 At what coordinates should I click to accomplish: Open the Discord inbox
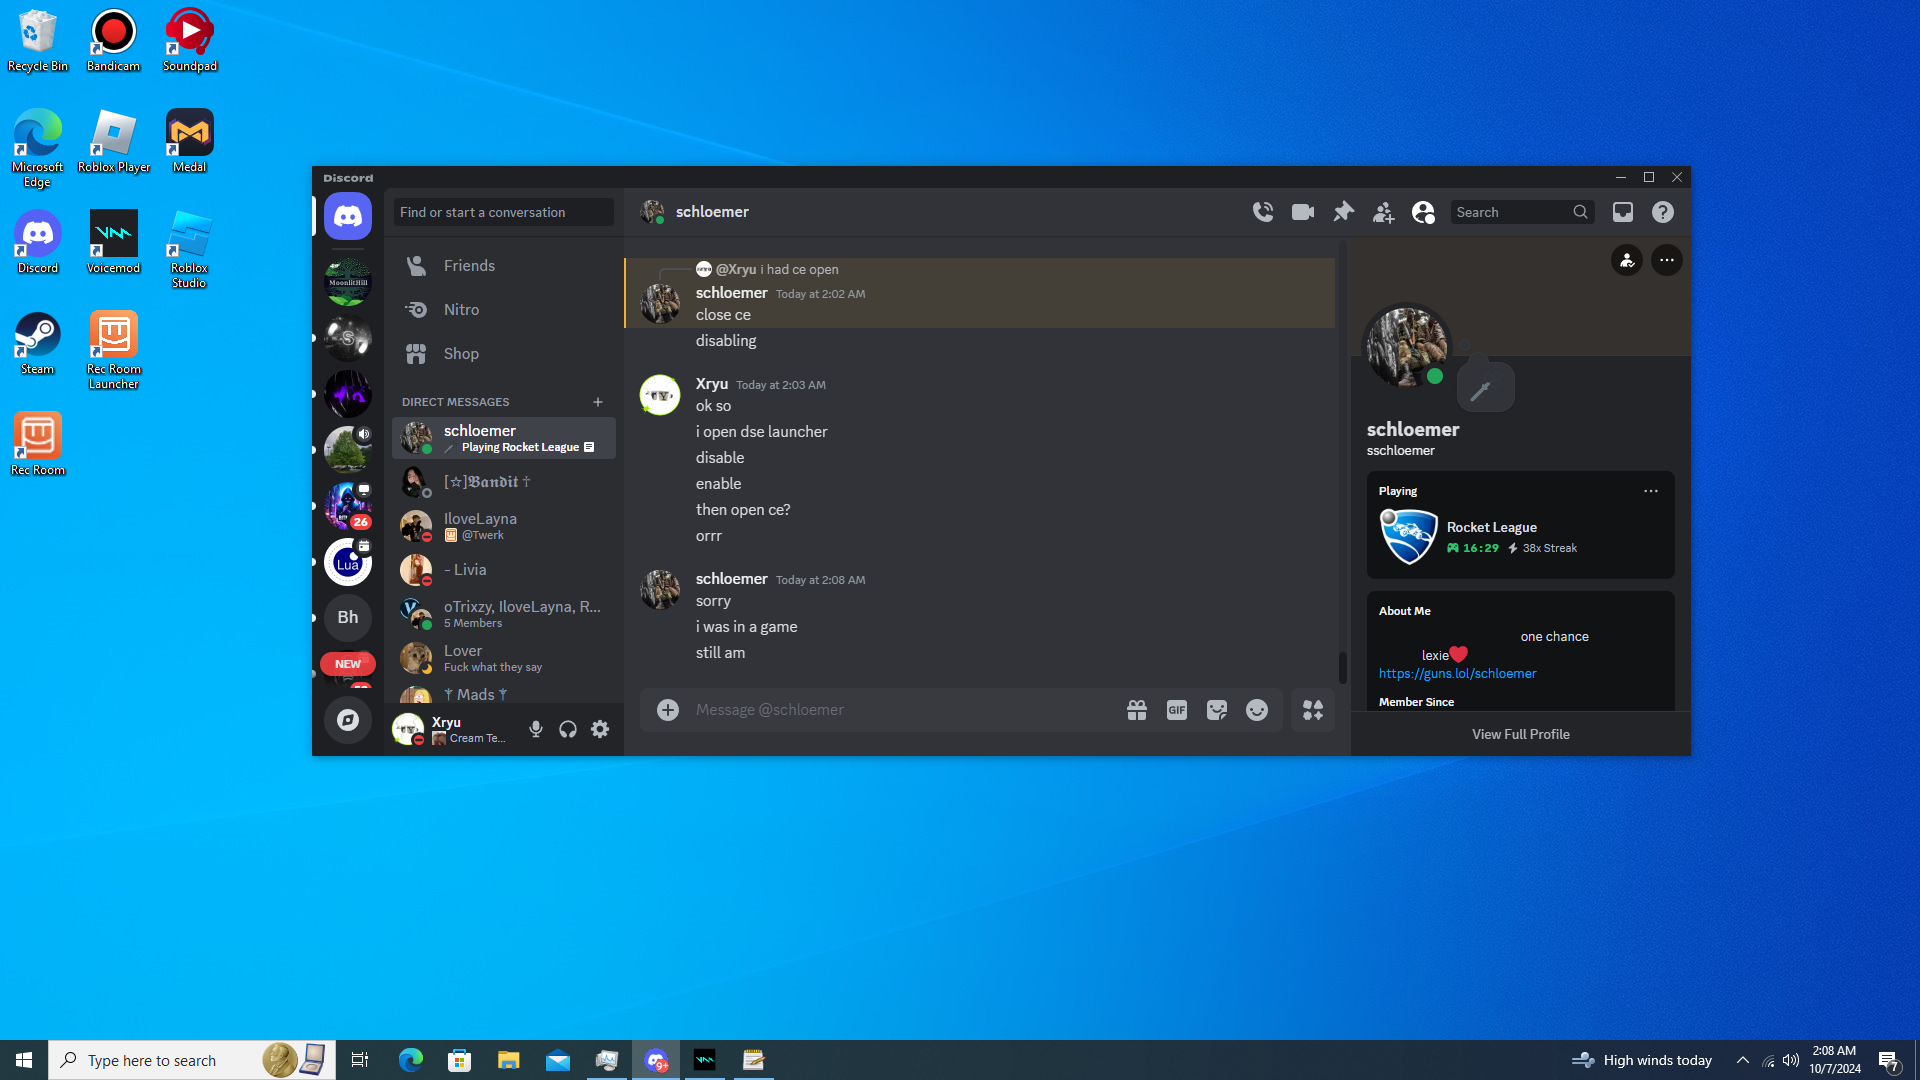pyautogui.click(x=1623, y=212)
